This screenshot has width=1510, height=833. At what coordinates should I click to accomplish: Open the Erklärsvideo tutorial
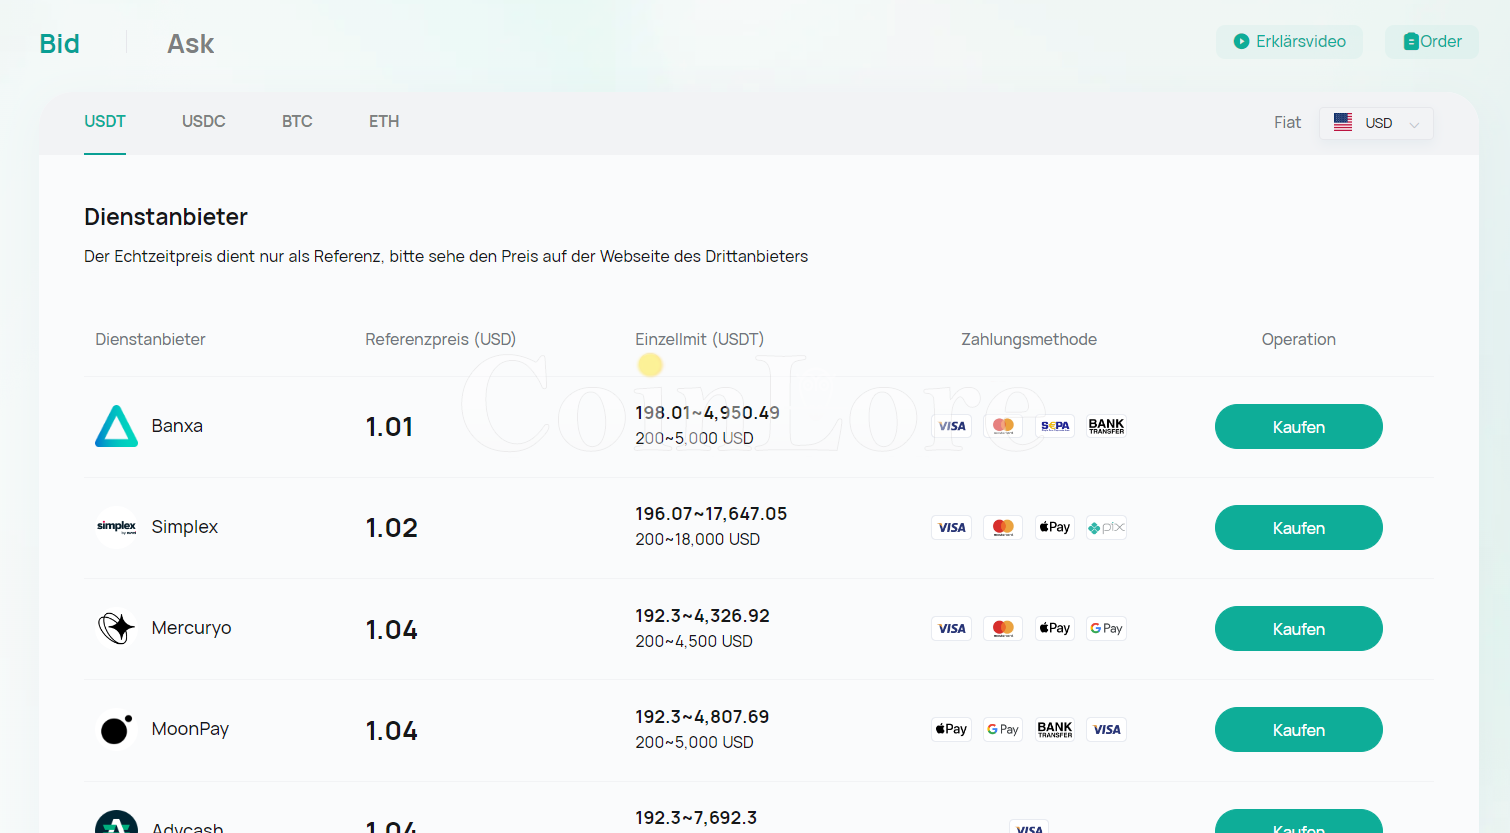(1289, 41)
